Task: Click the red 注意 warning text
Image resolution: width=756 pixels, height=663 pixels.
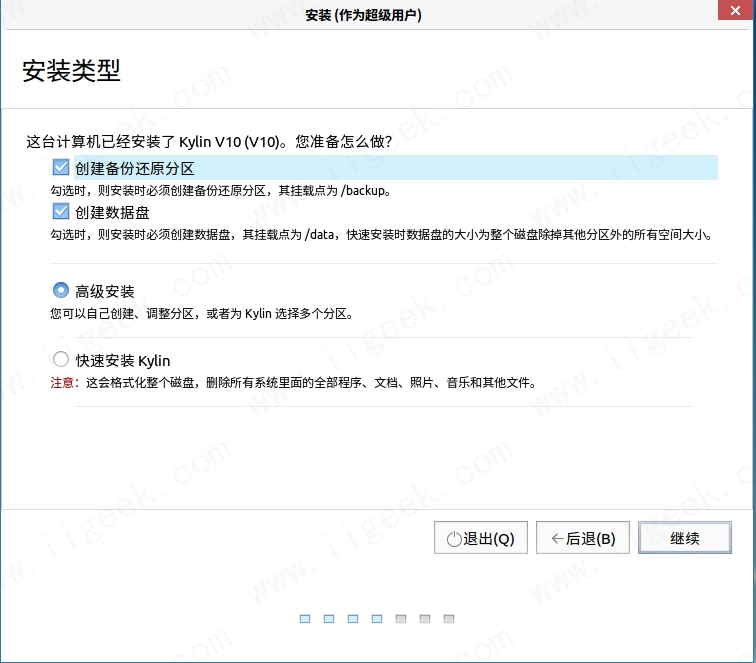Action: click(x=64, y=383)
